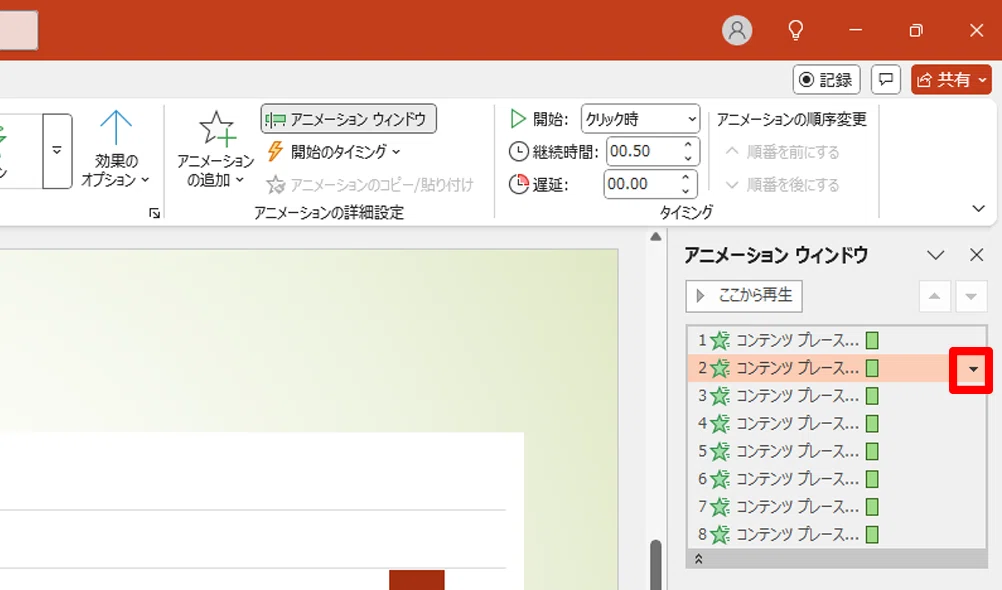
Task: Click ここから再生 play button
Action: (x=744, y=295)
